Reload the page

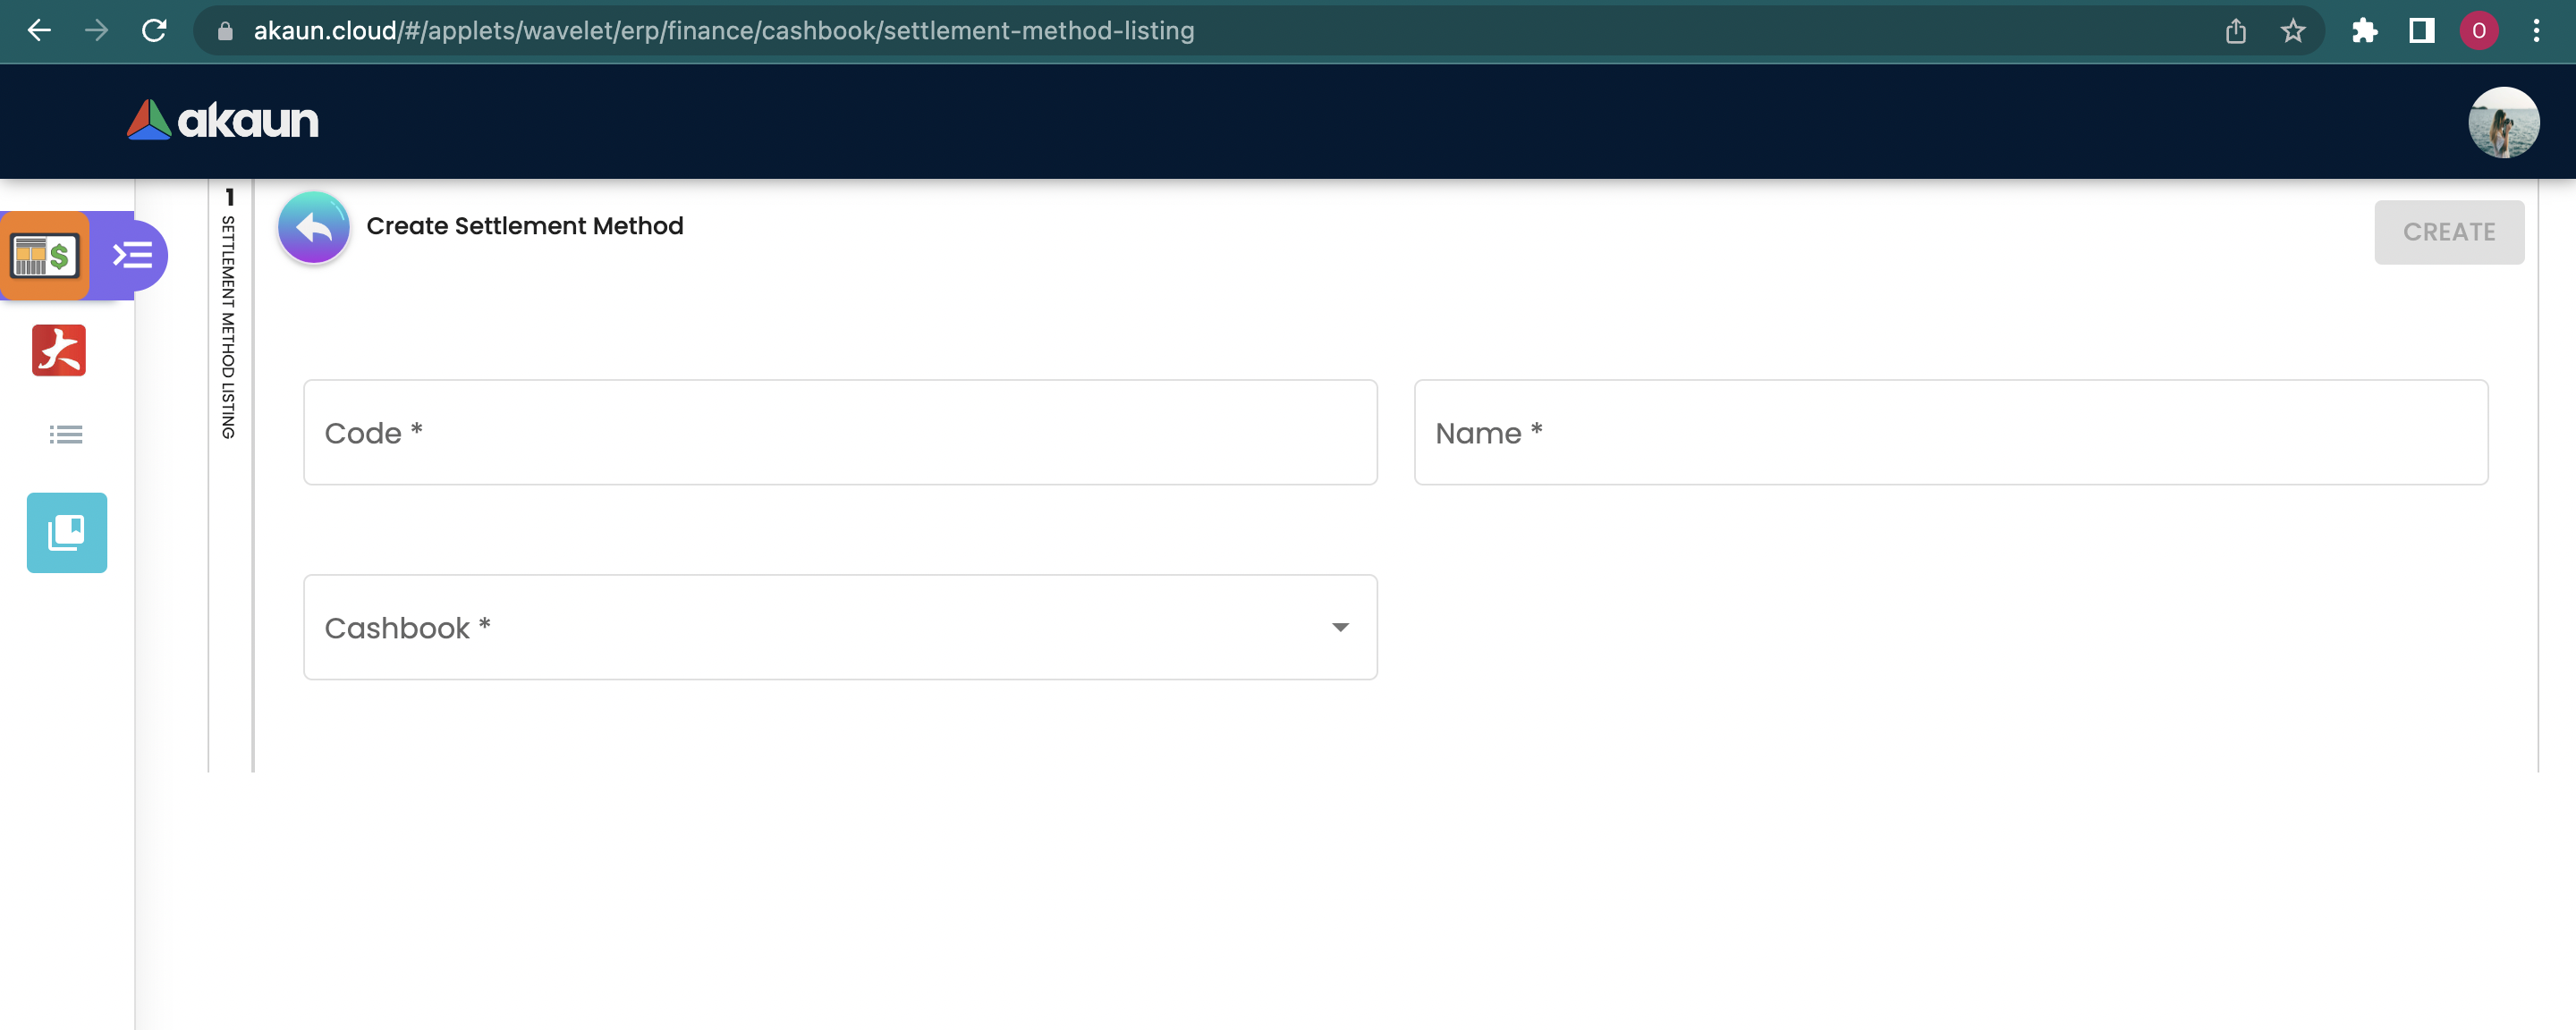[x=154, y=31]
